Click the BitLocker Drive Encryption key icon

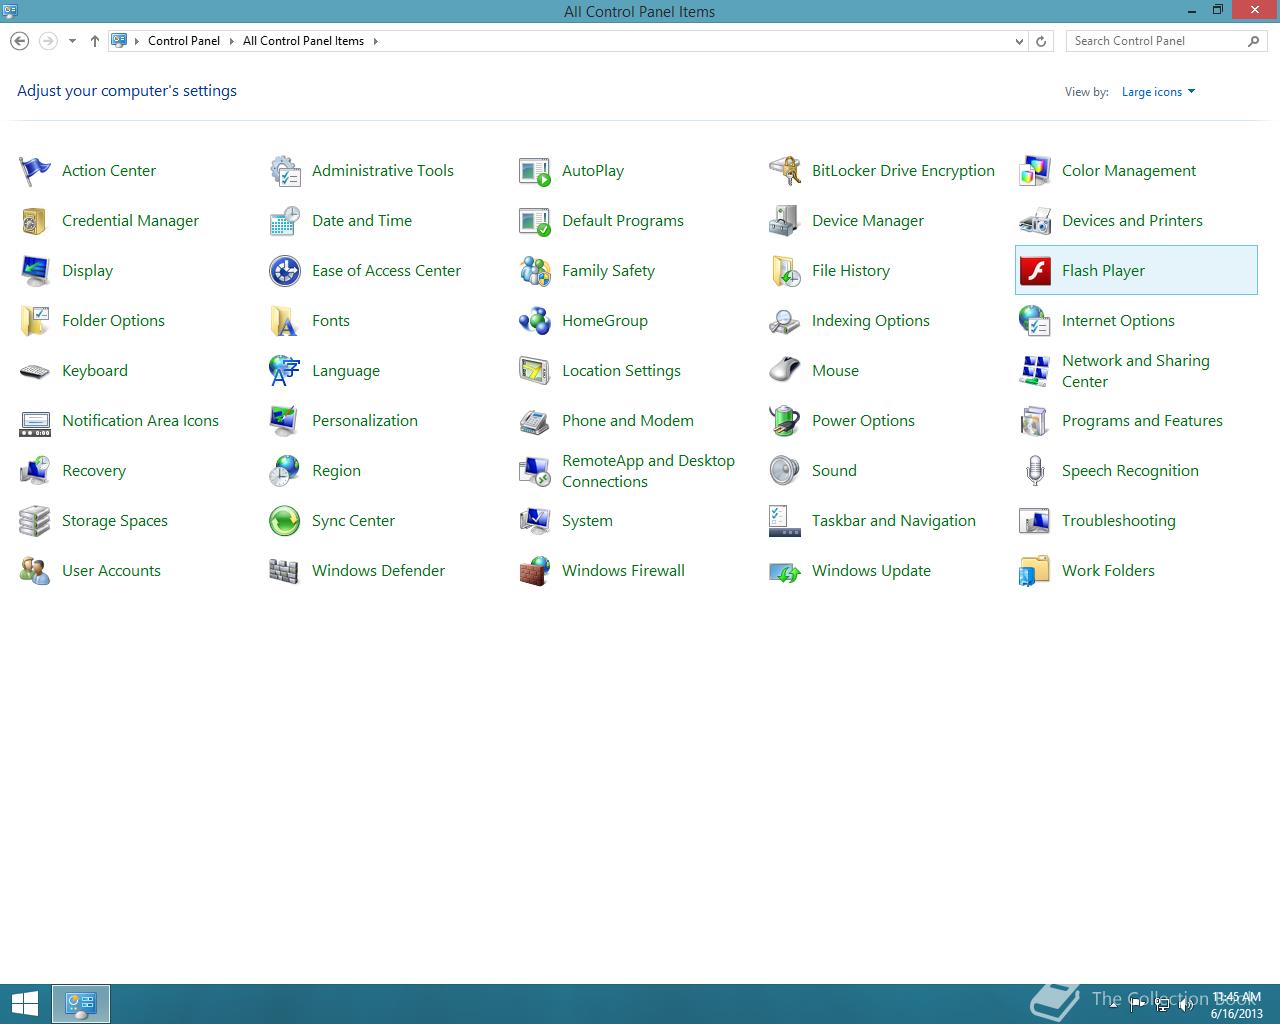(785, 171)
